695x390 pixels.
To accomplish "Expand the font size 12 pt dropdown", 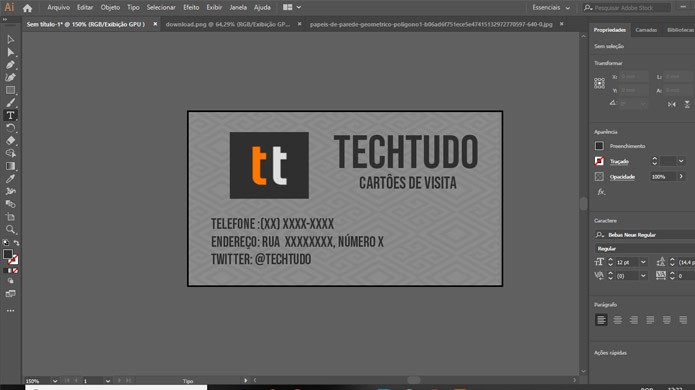I will point(643,262).
